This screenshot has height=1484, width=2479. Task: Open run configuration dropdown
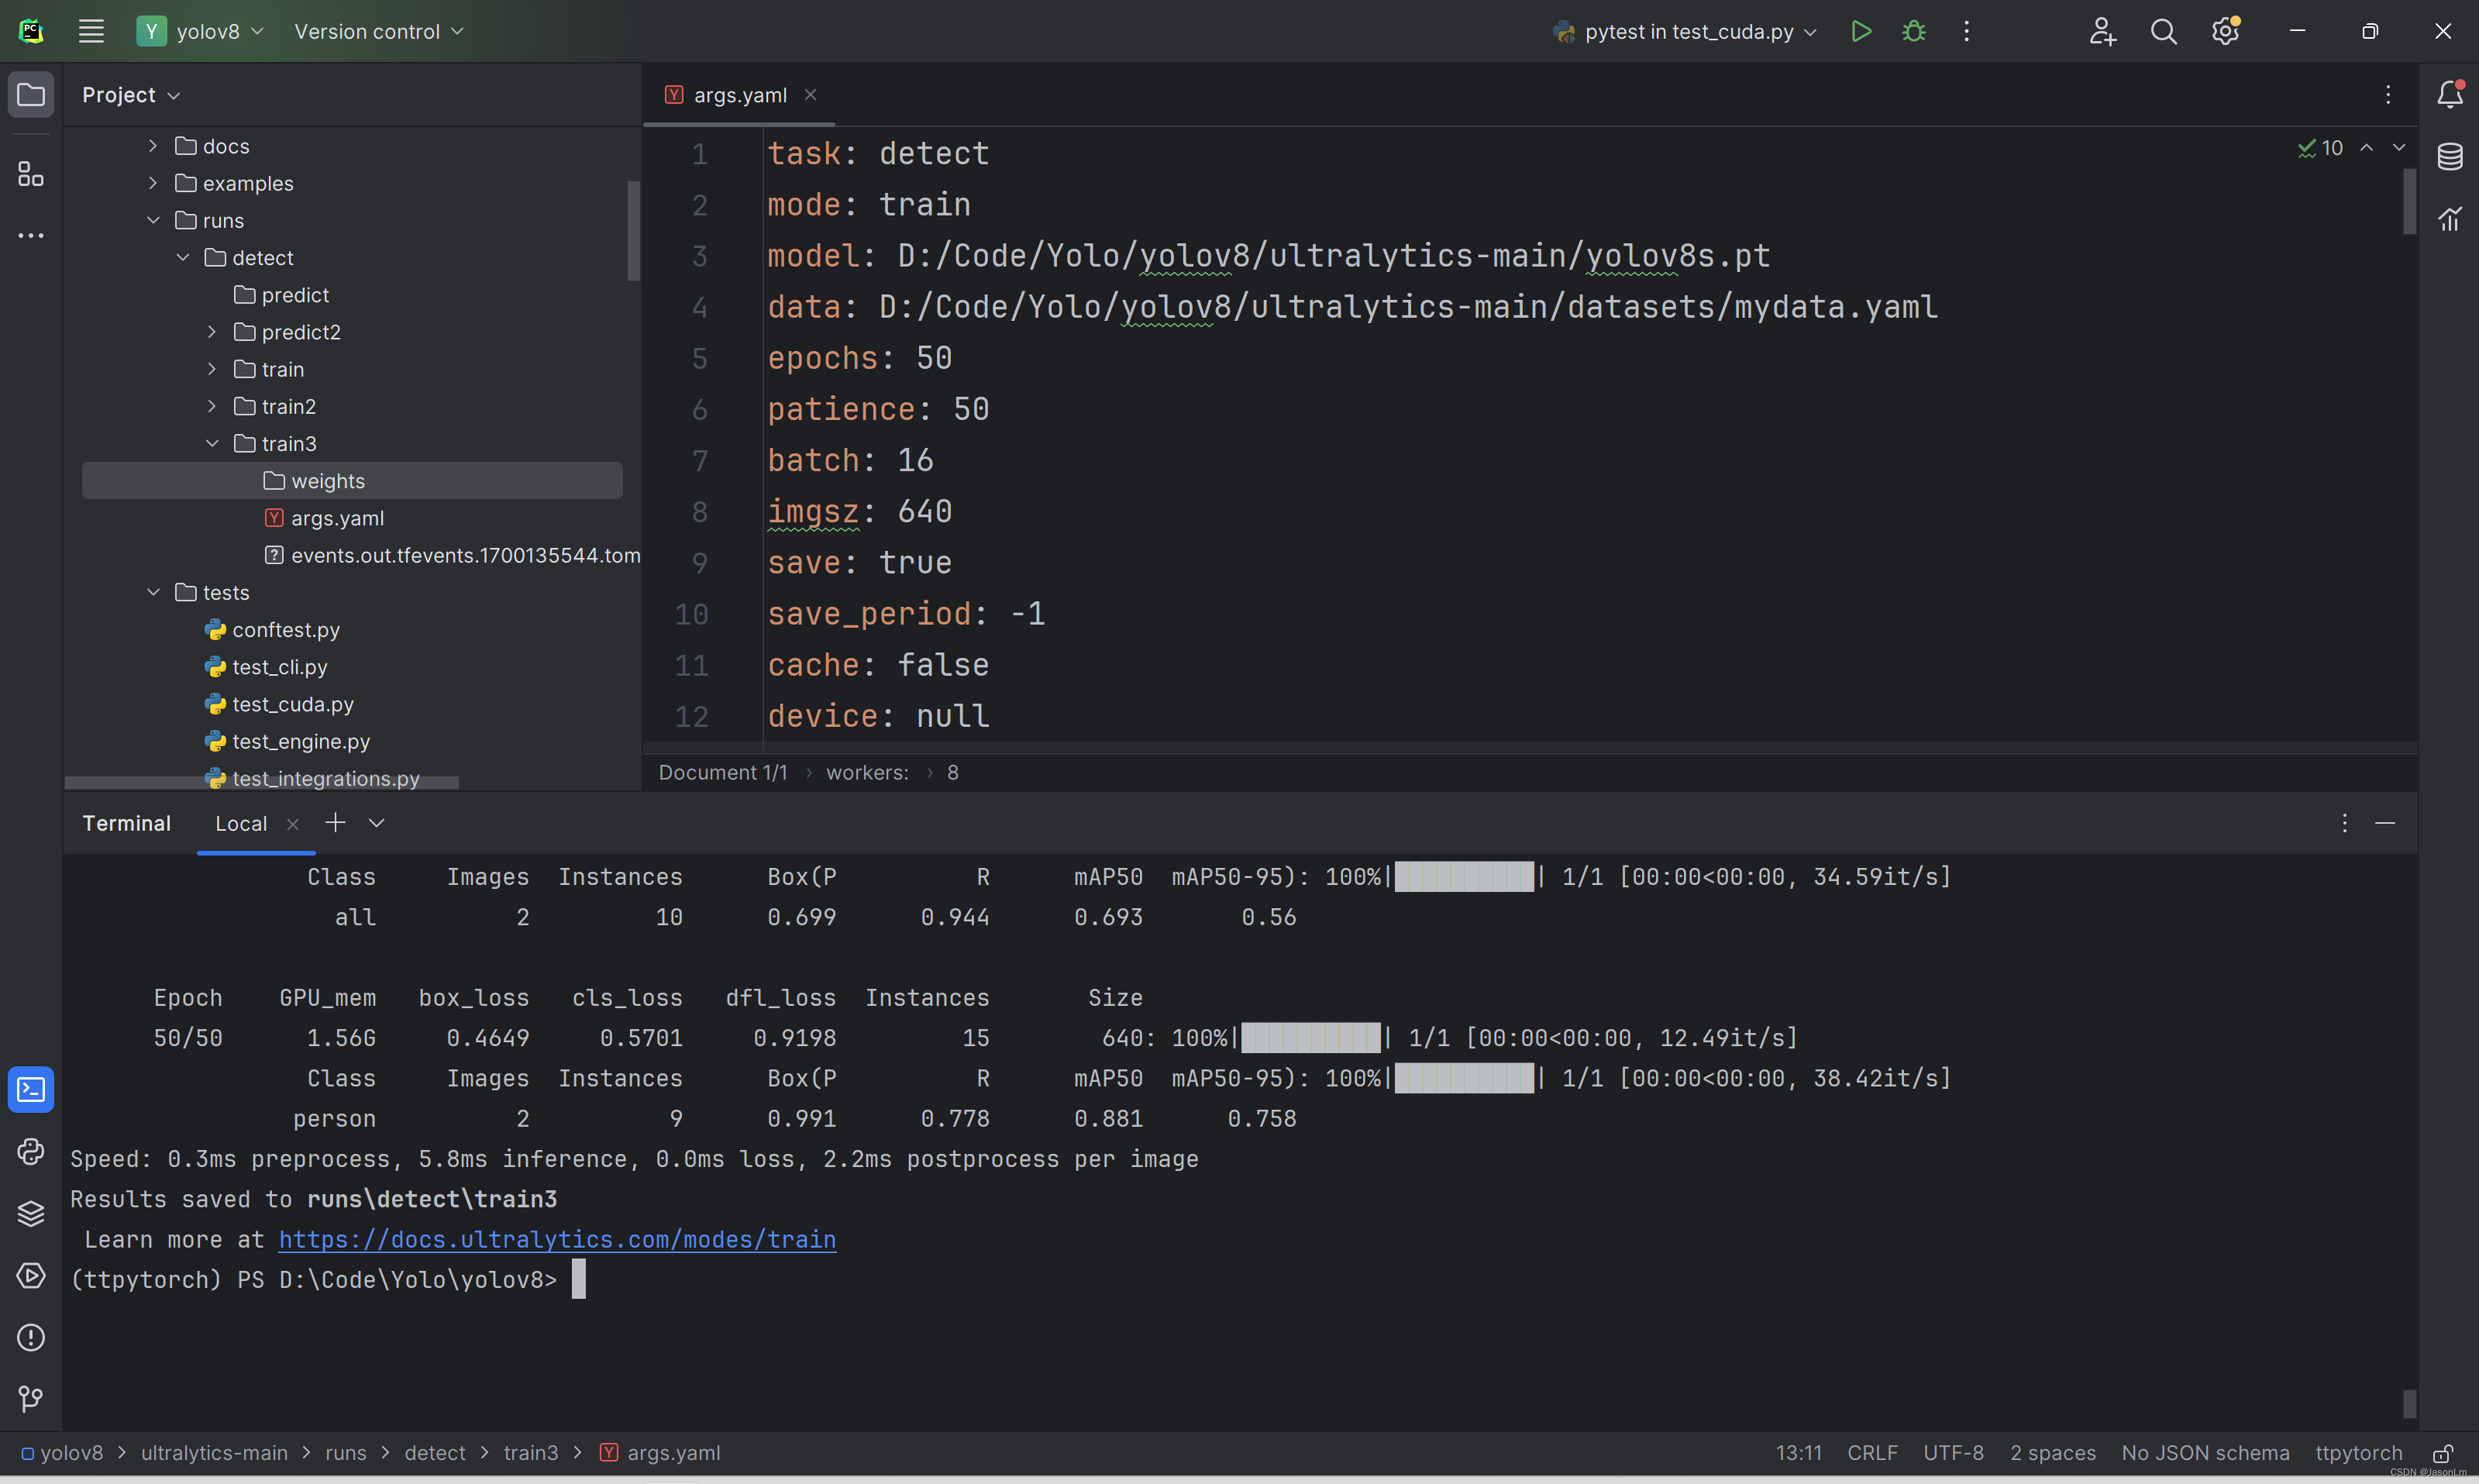click(x=1686, y=31)
